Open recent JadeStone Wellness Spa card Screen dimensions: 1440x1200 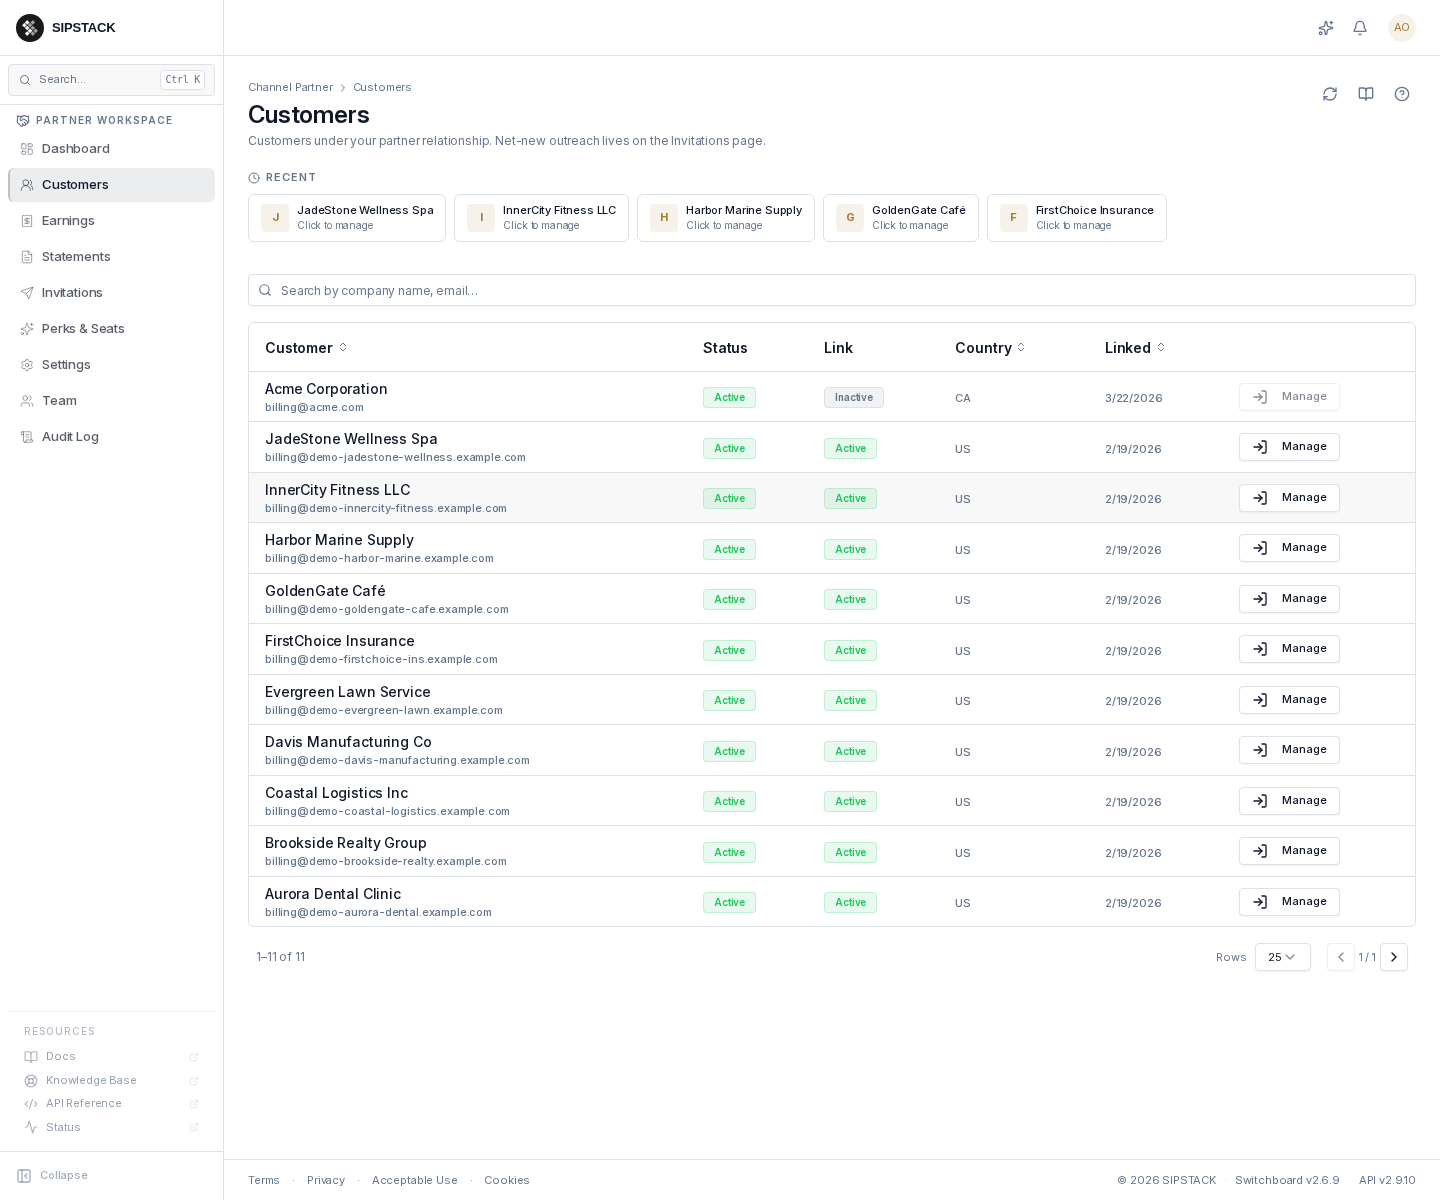(347, 218)
